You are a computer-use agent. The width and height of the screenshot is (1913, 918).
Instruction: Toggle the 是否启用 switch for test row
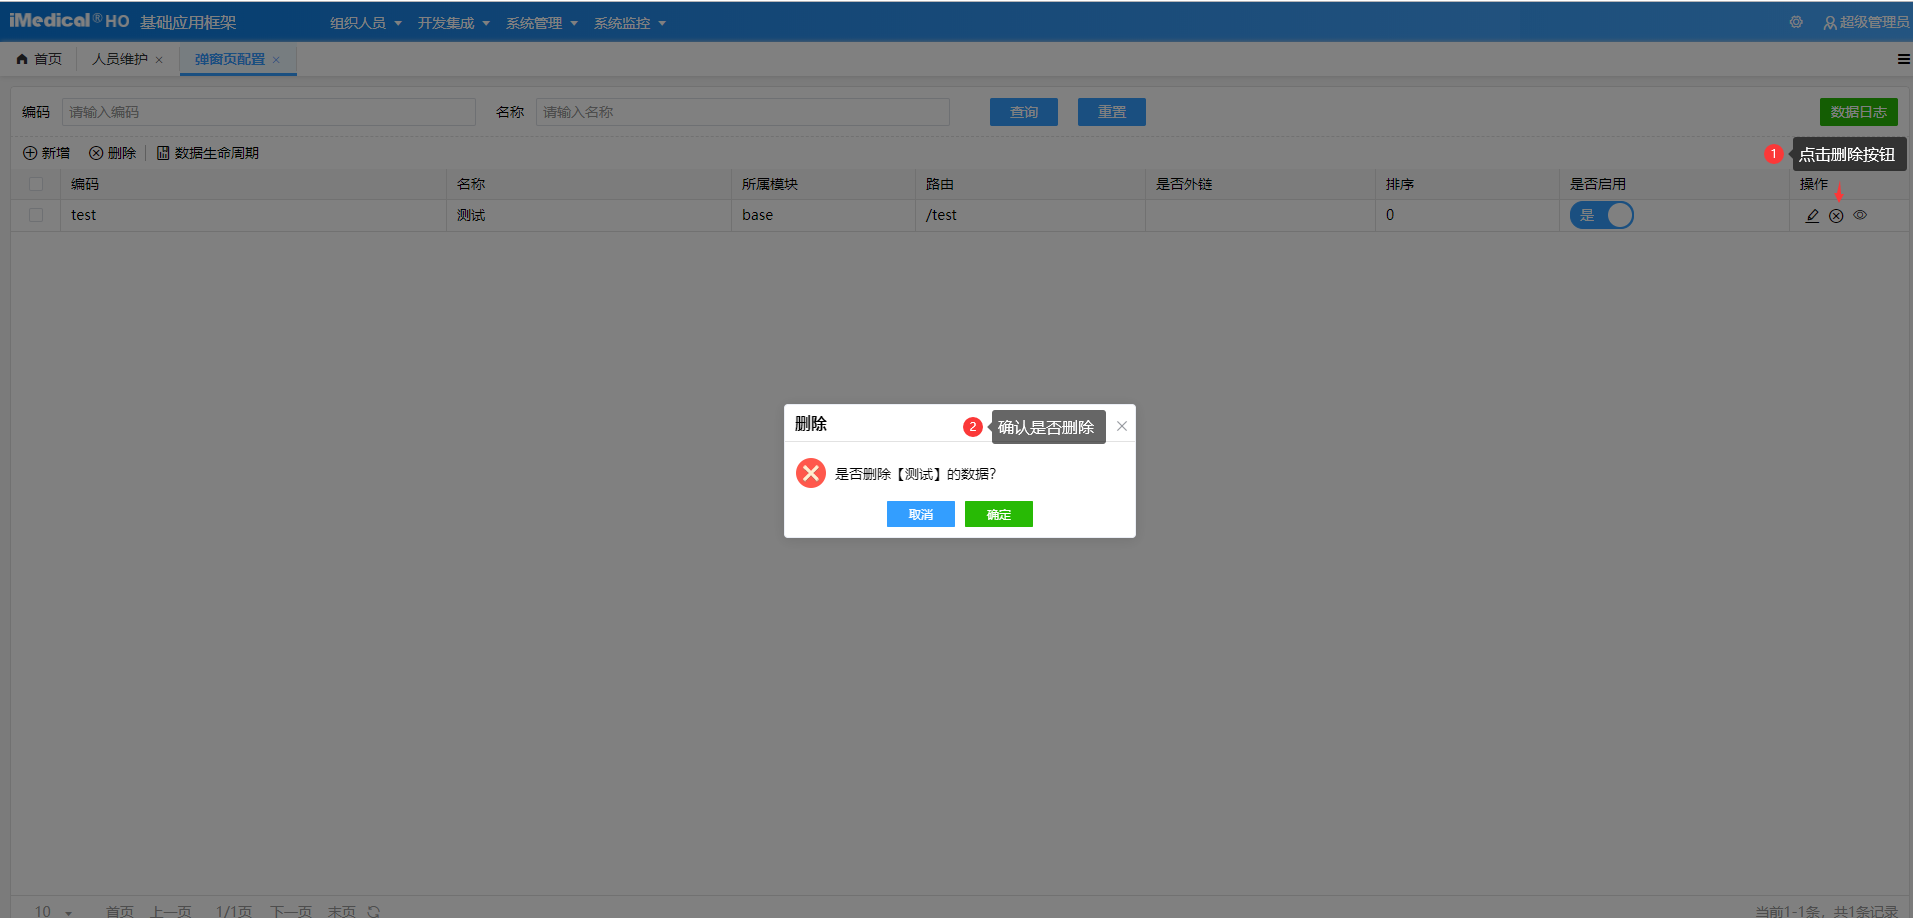(1601, 215)
